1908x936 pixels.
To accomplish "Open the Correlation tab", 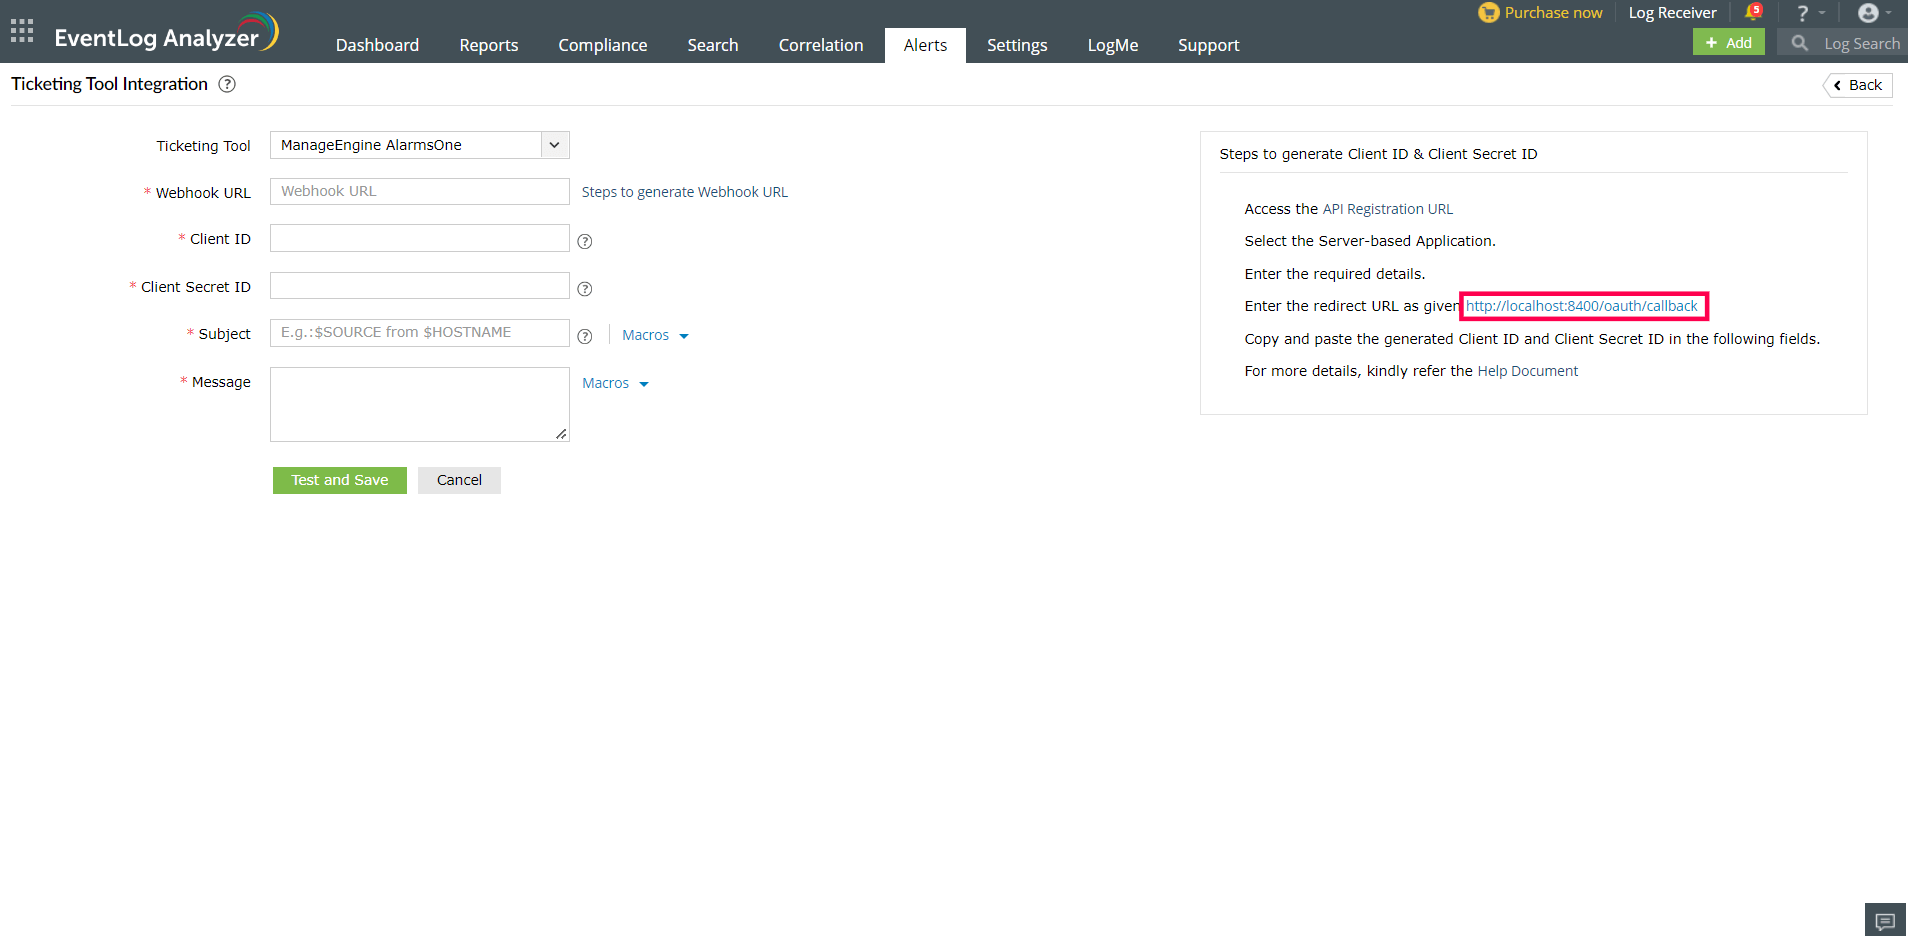I will (x=820, y=45).
